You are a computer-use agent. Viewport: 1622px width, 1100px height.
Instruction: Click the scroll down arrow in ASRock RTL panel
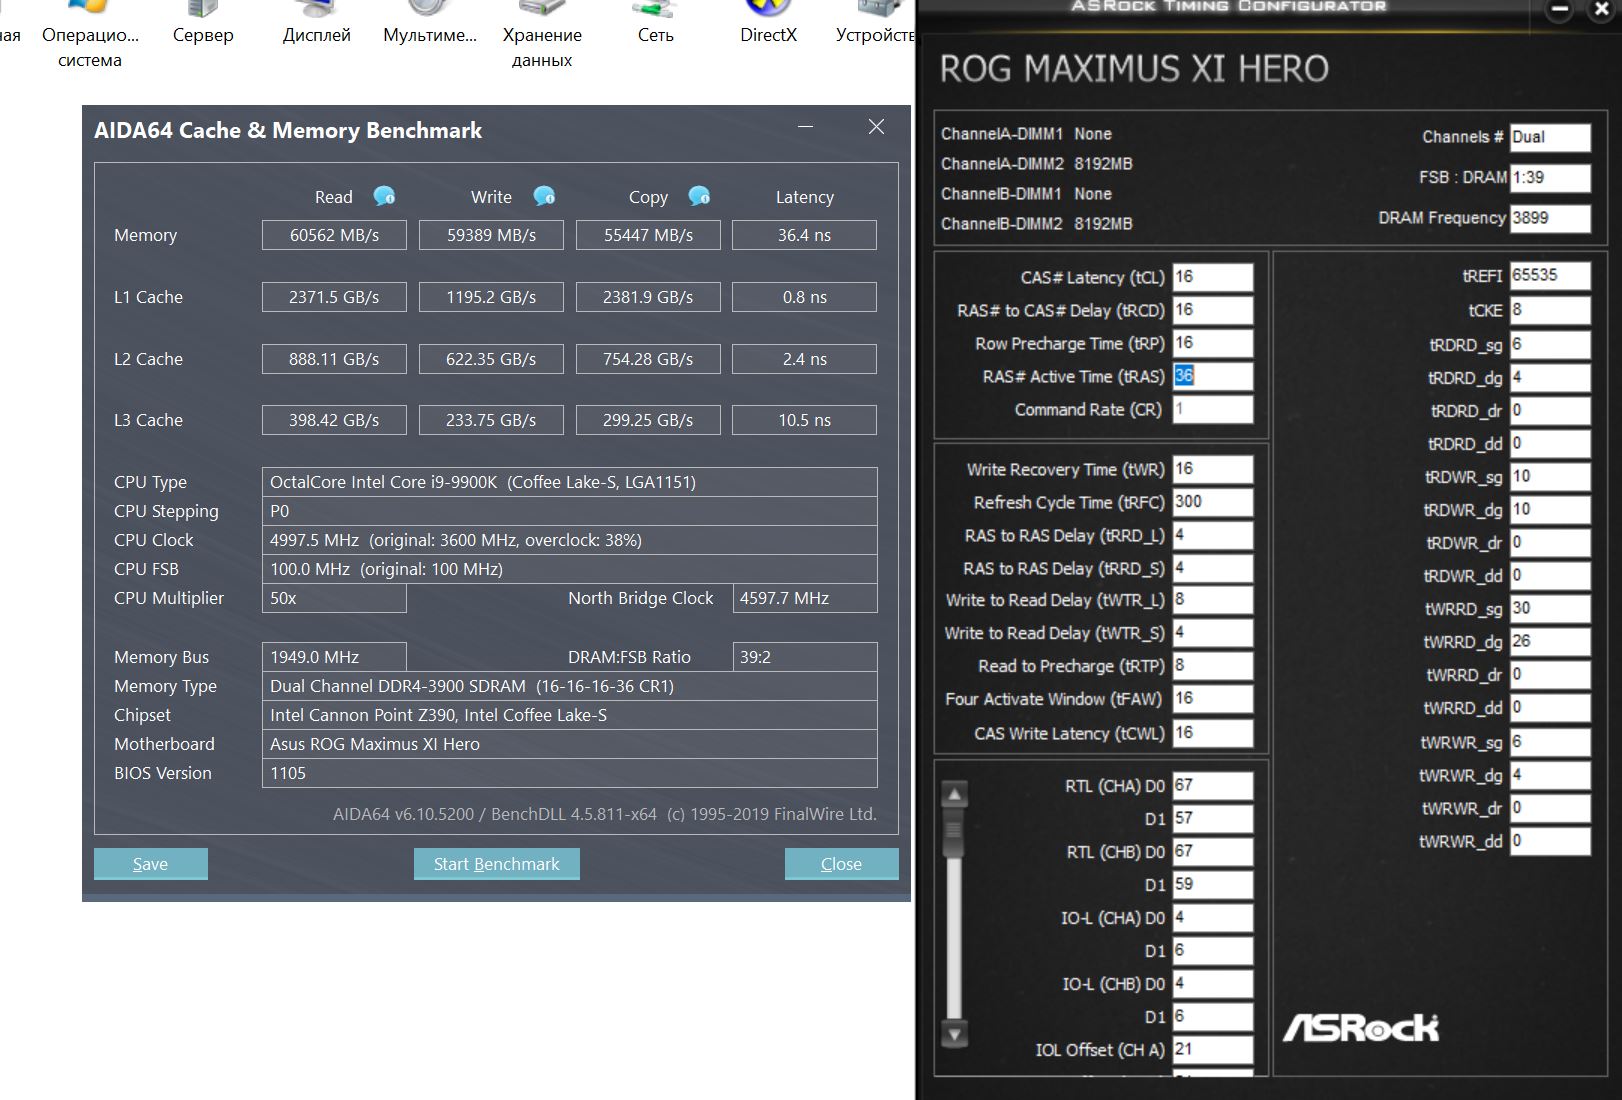[x=955, y=1034]
